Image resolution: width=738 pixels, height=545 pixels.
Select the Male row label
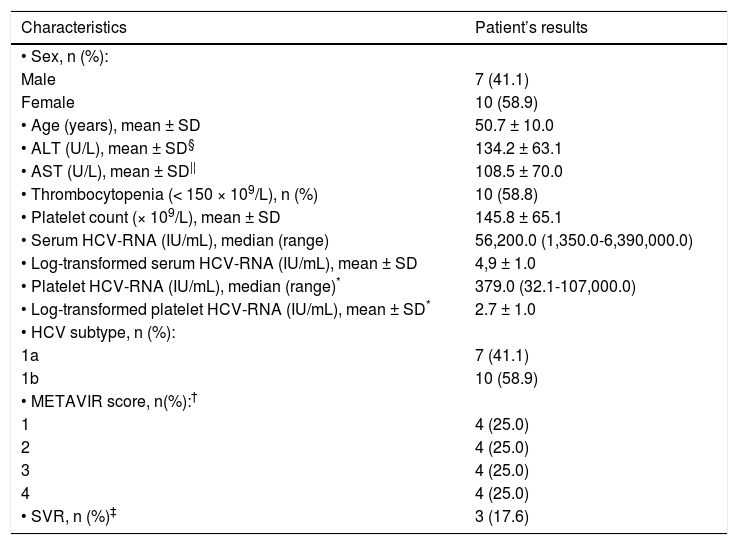(x=38, y=77)
